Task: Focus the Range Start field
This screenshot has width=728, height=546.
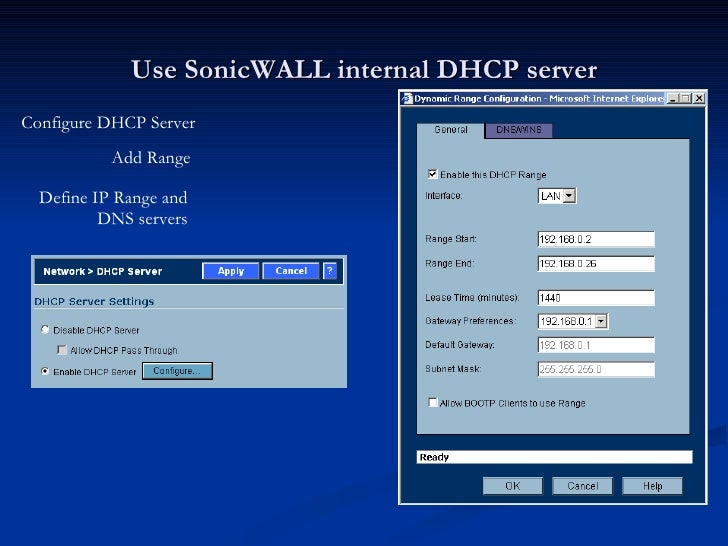Action: click(x=596, y=239)
